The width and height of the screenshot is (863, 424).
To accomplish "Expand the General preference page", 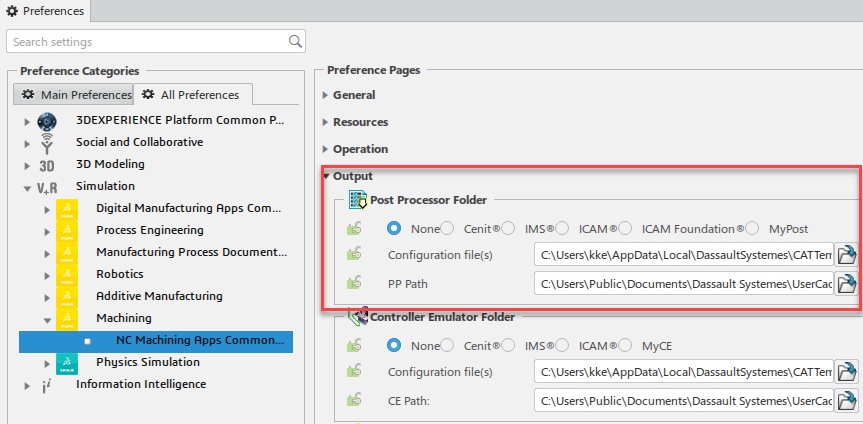I will (325, 95).
